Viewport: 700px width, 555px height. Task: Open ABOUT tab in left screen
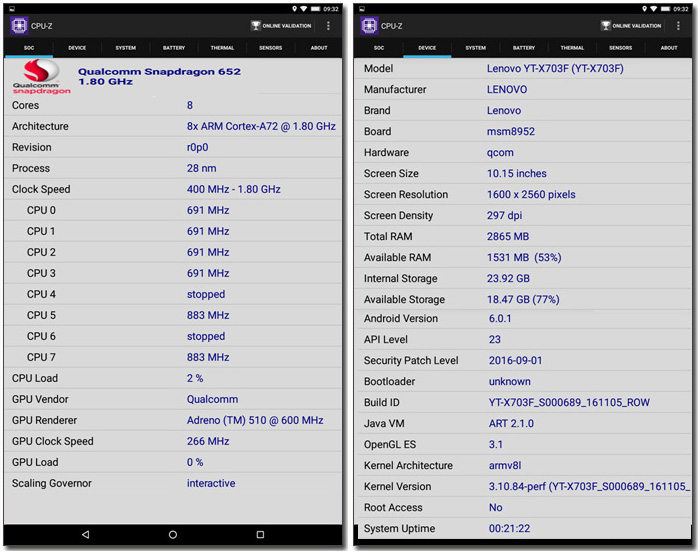319,48
